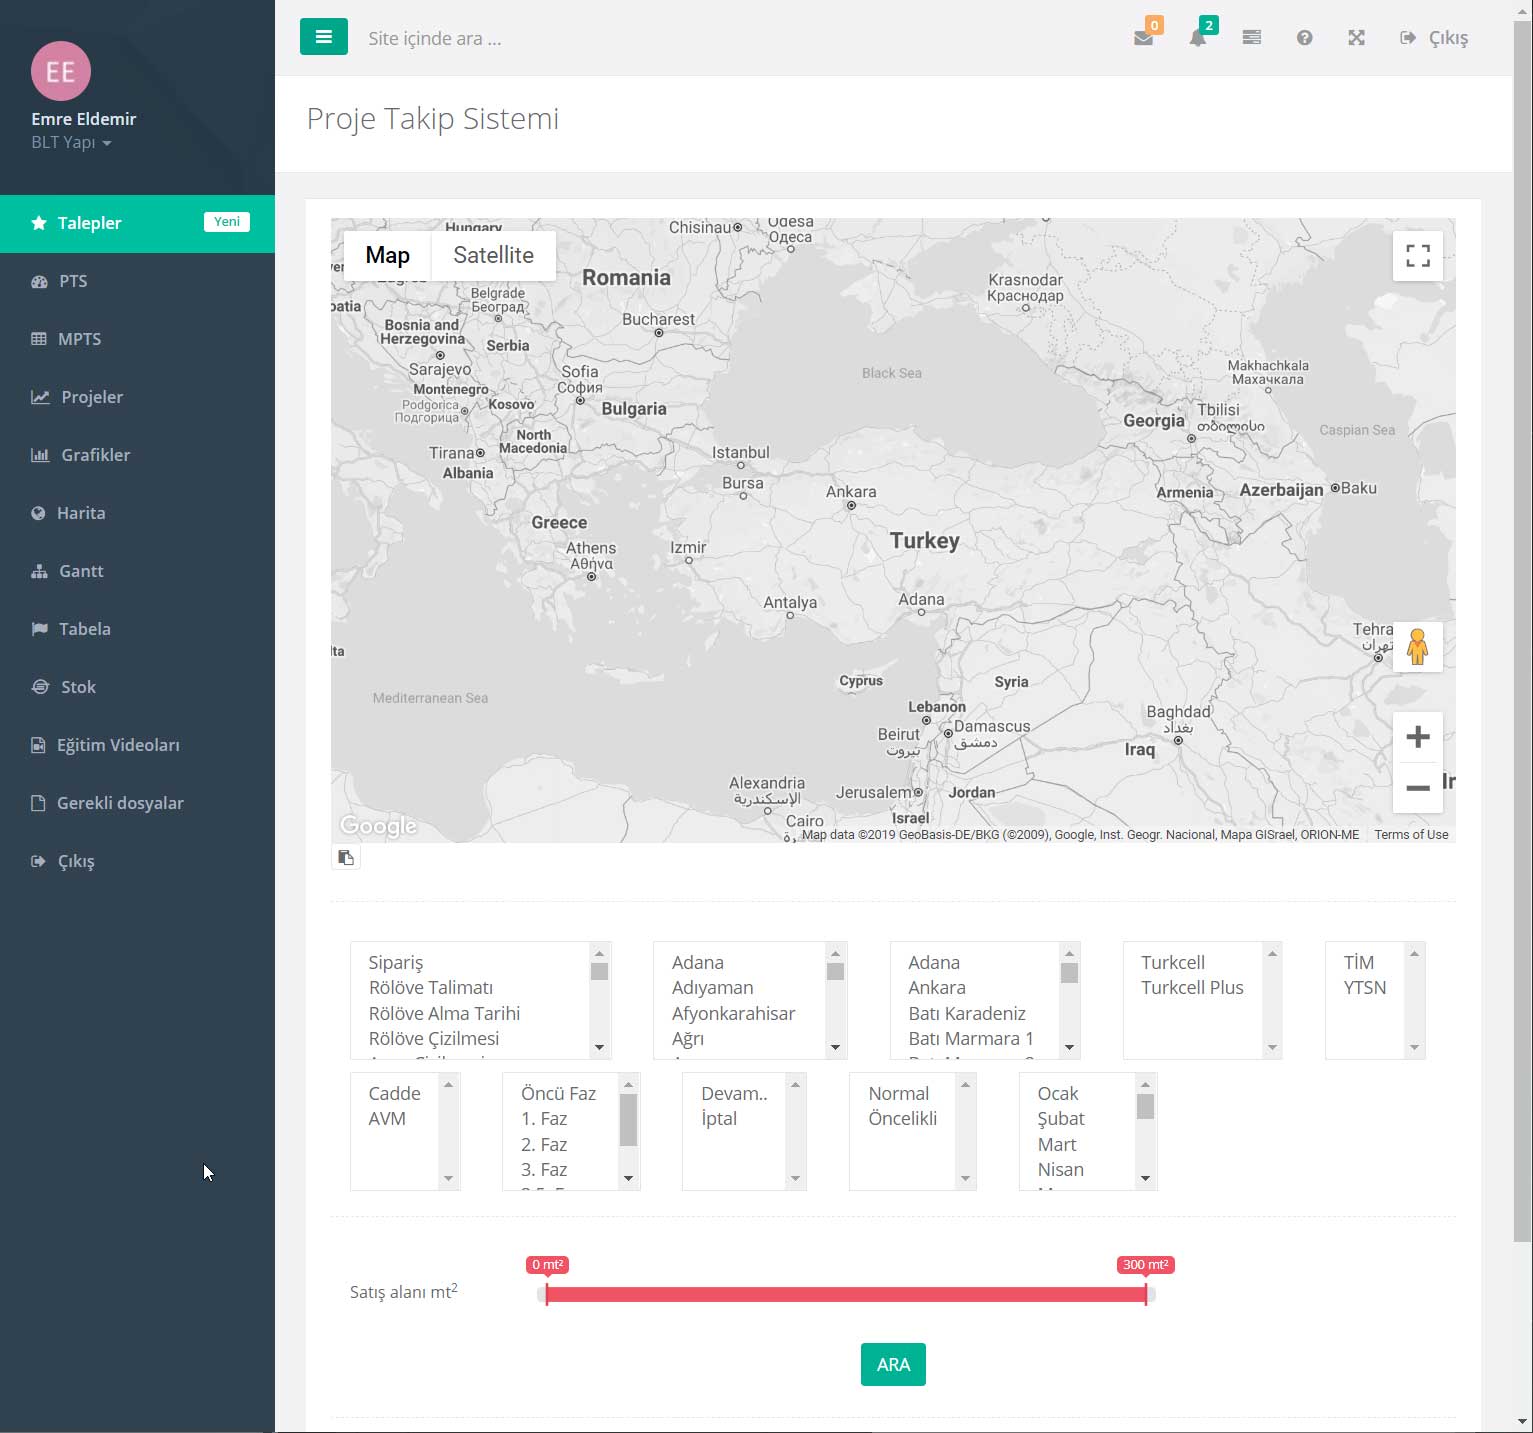Click the 300 mt² slider handle
1533x1433 pixels.
[x=1146, y=1294]
